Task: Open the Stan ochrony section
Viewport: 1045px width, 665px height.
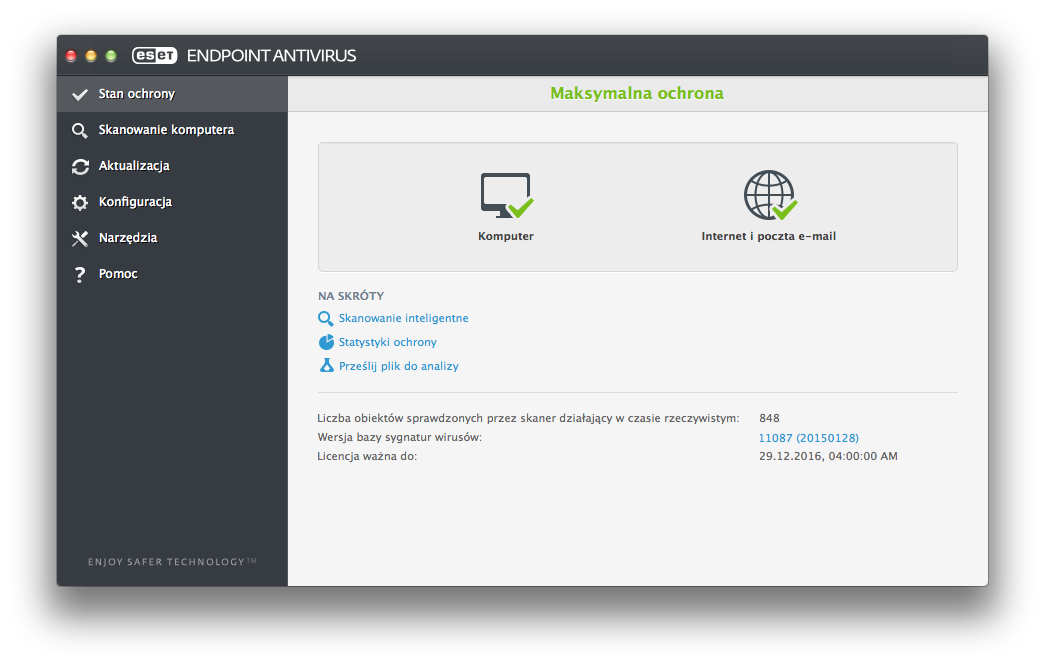Action: (173, 94)
